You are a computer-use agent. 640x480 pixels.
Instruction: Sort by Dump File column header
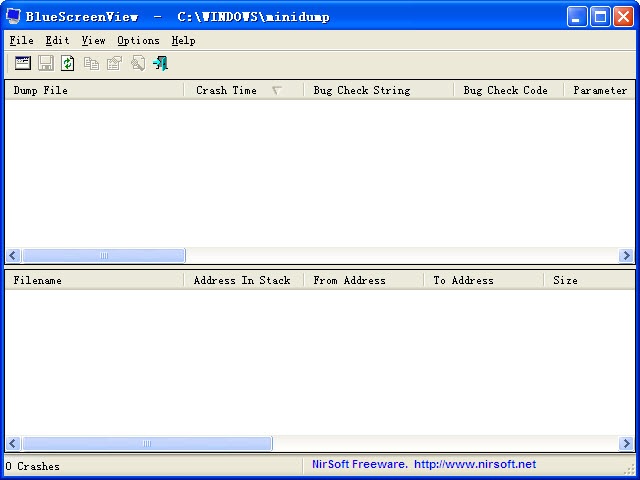[x=40, y=90]
